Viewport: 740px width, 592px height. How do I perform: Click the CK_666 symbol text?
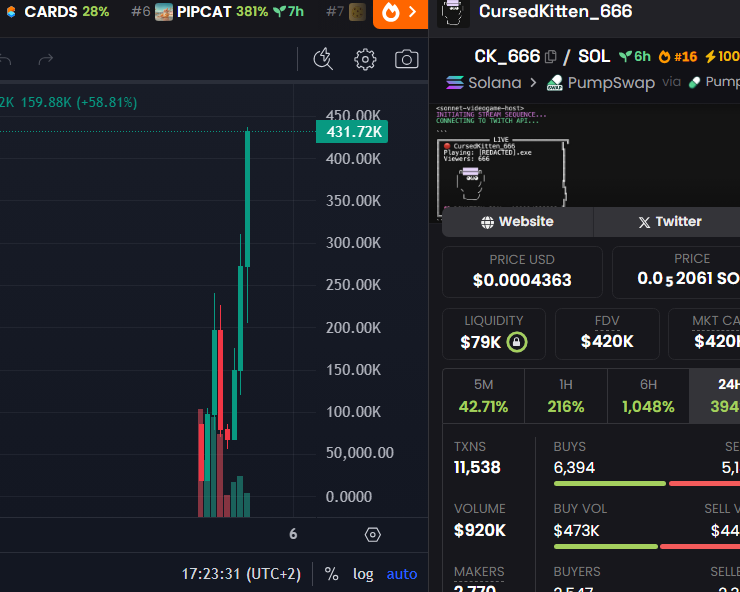tap(507, 57)
